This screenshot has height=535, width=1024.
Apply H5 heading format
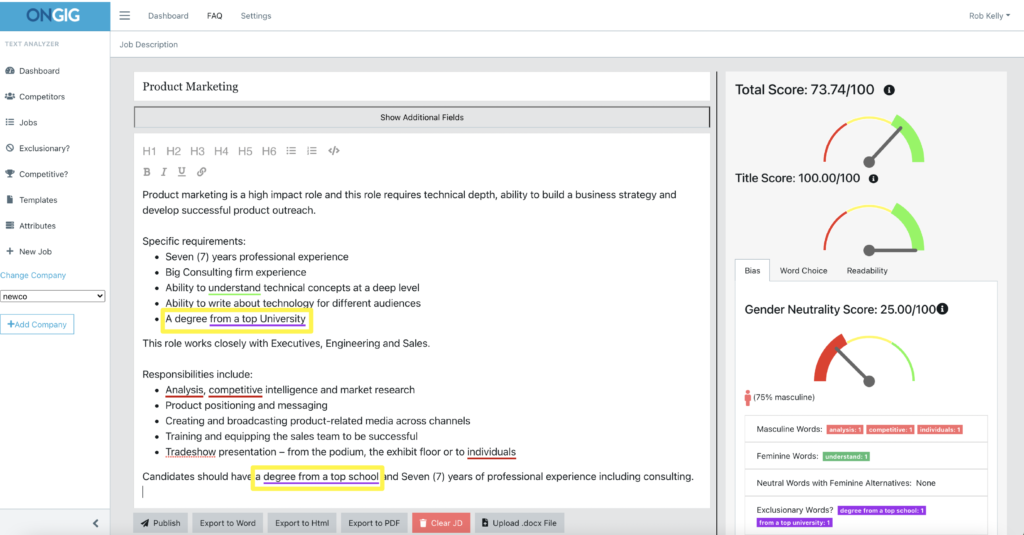245,151
